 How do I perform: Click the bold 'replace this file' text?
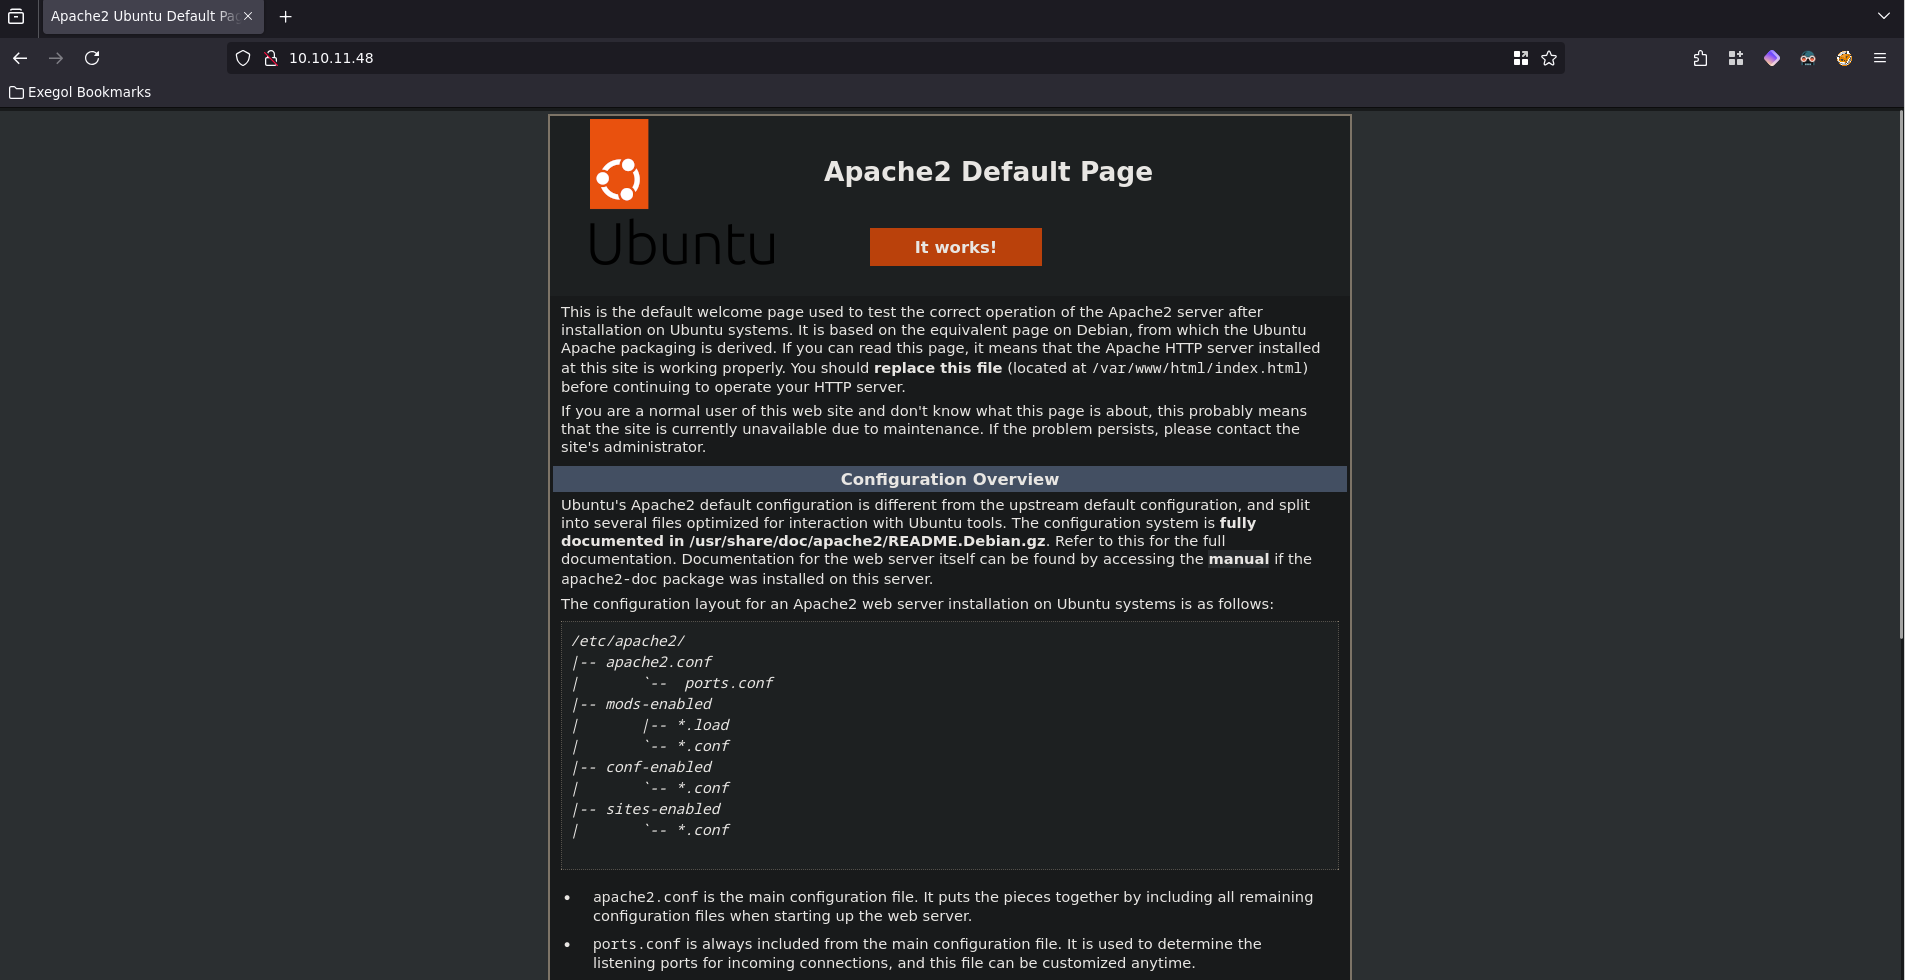point(938,368)
